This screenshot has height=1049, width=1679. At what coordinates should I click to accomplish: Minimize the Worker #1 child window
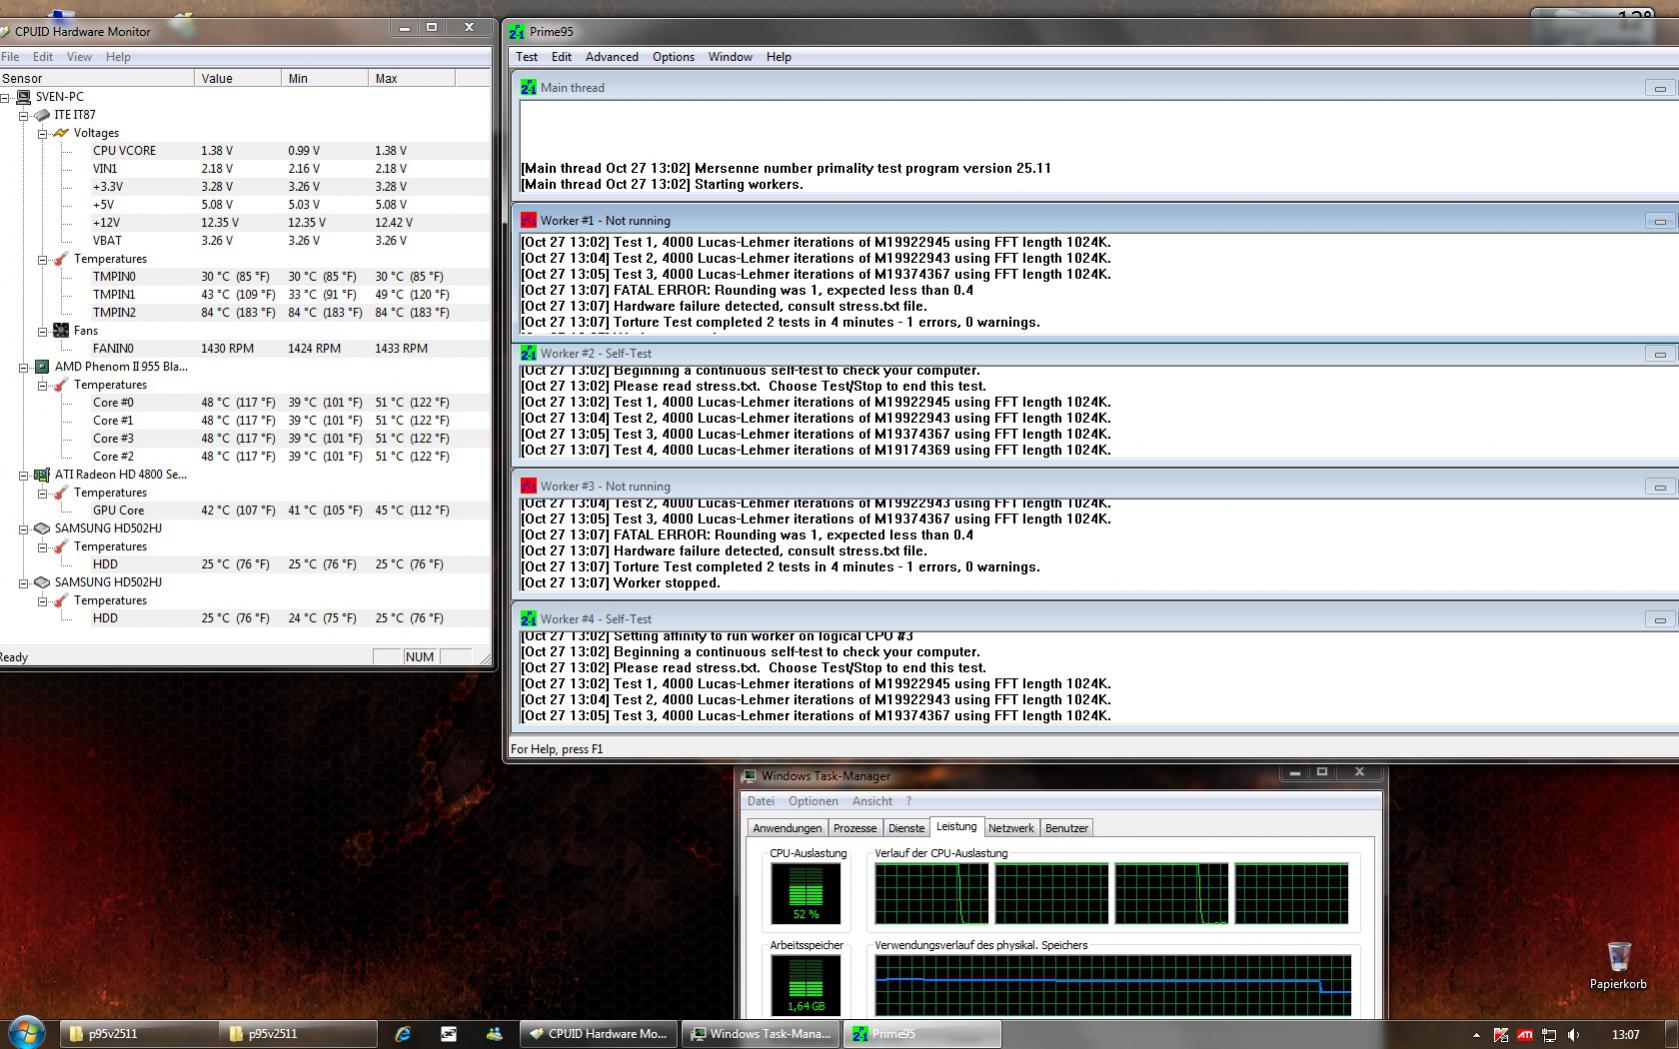click(x=1660, y=222)
